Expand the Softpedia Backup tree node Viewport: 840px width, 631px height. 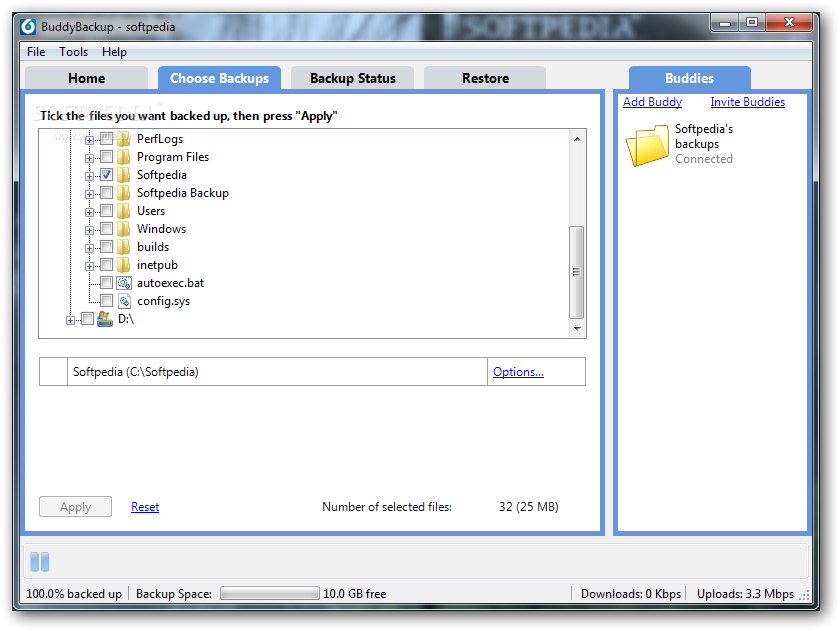click(x=89, y=194)
